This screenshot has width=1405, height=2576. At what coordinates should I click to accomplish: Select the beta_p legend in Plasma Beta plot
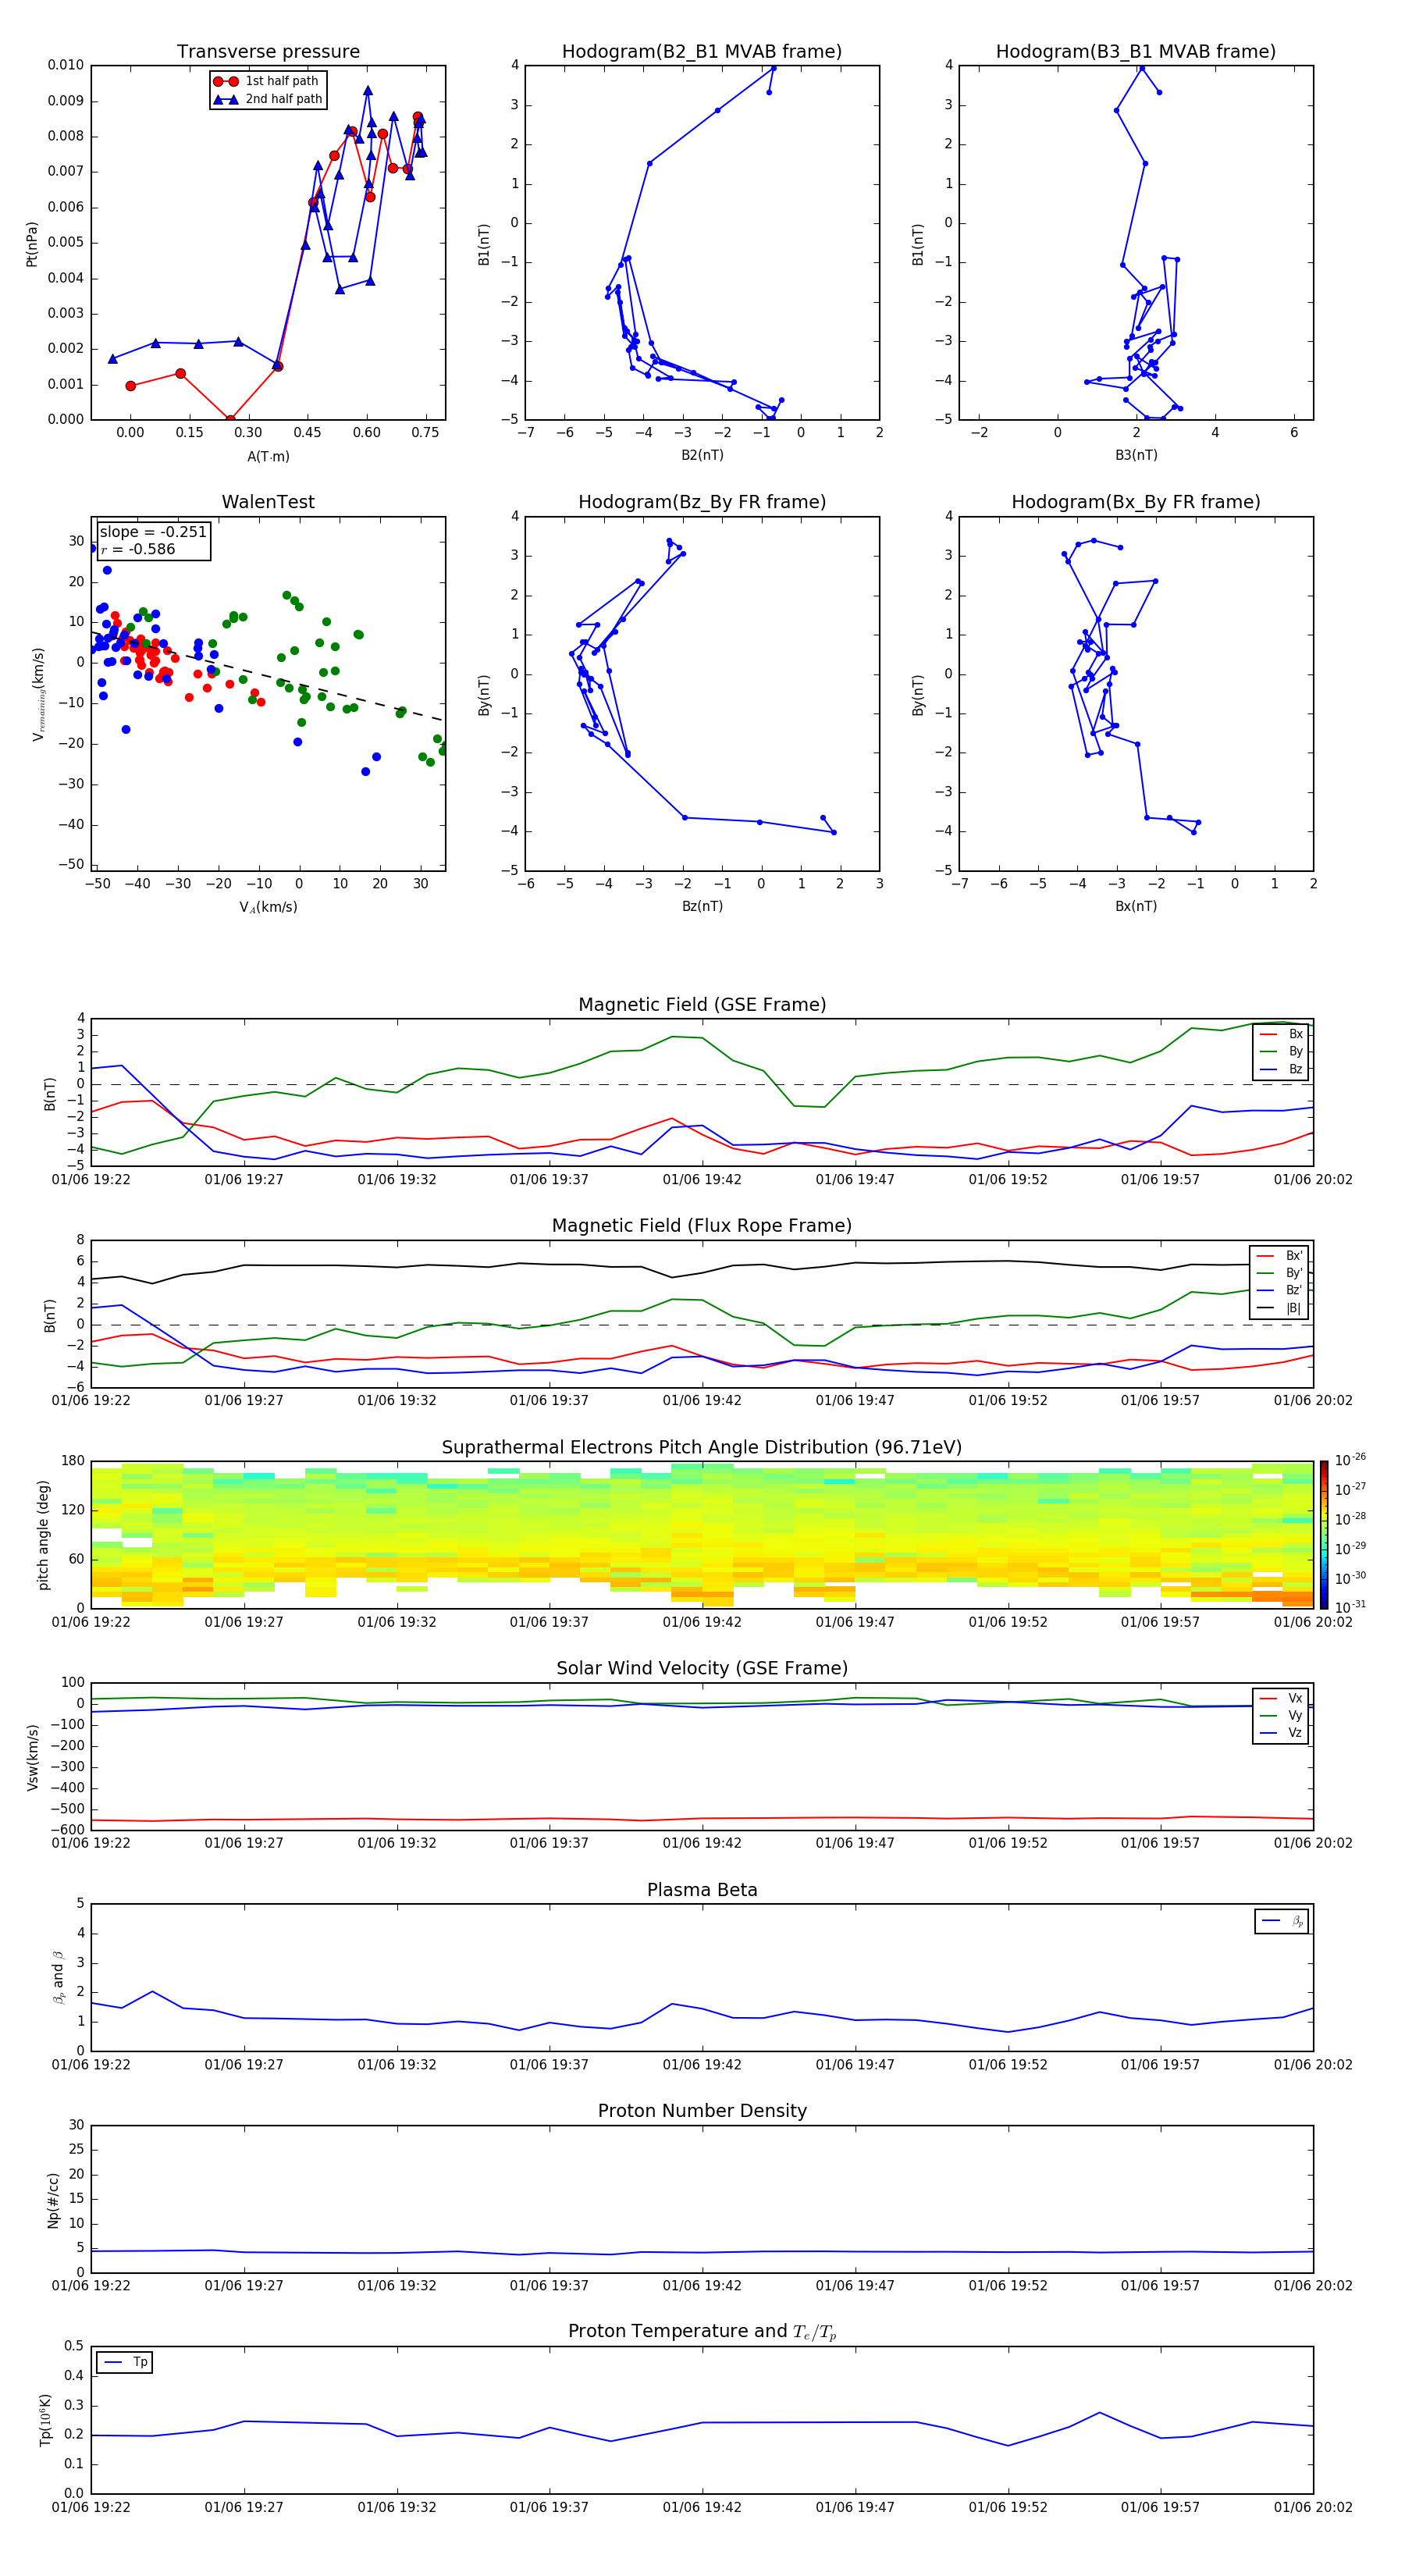1282,1921
